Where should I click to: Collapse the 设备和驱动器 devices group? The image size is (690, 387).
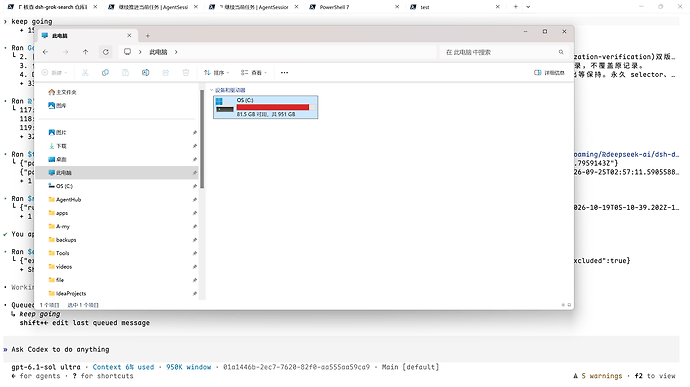coord(212,90)
